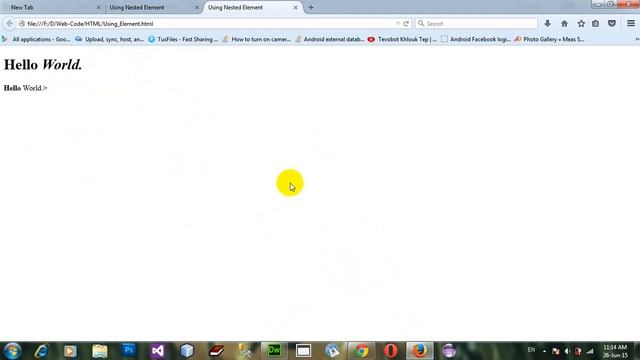Open the How to turn on camer... bookmark
This screenshot has height=360, width=640.
tap(256, 39)
